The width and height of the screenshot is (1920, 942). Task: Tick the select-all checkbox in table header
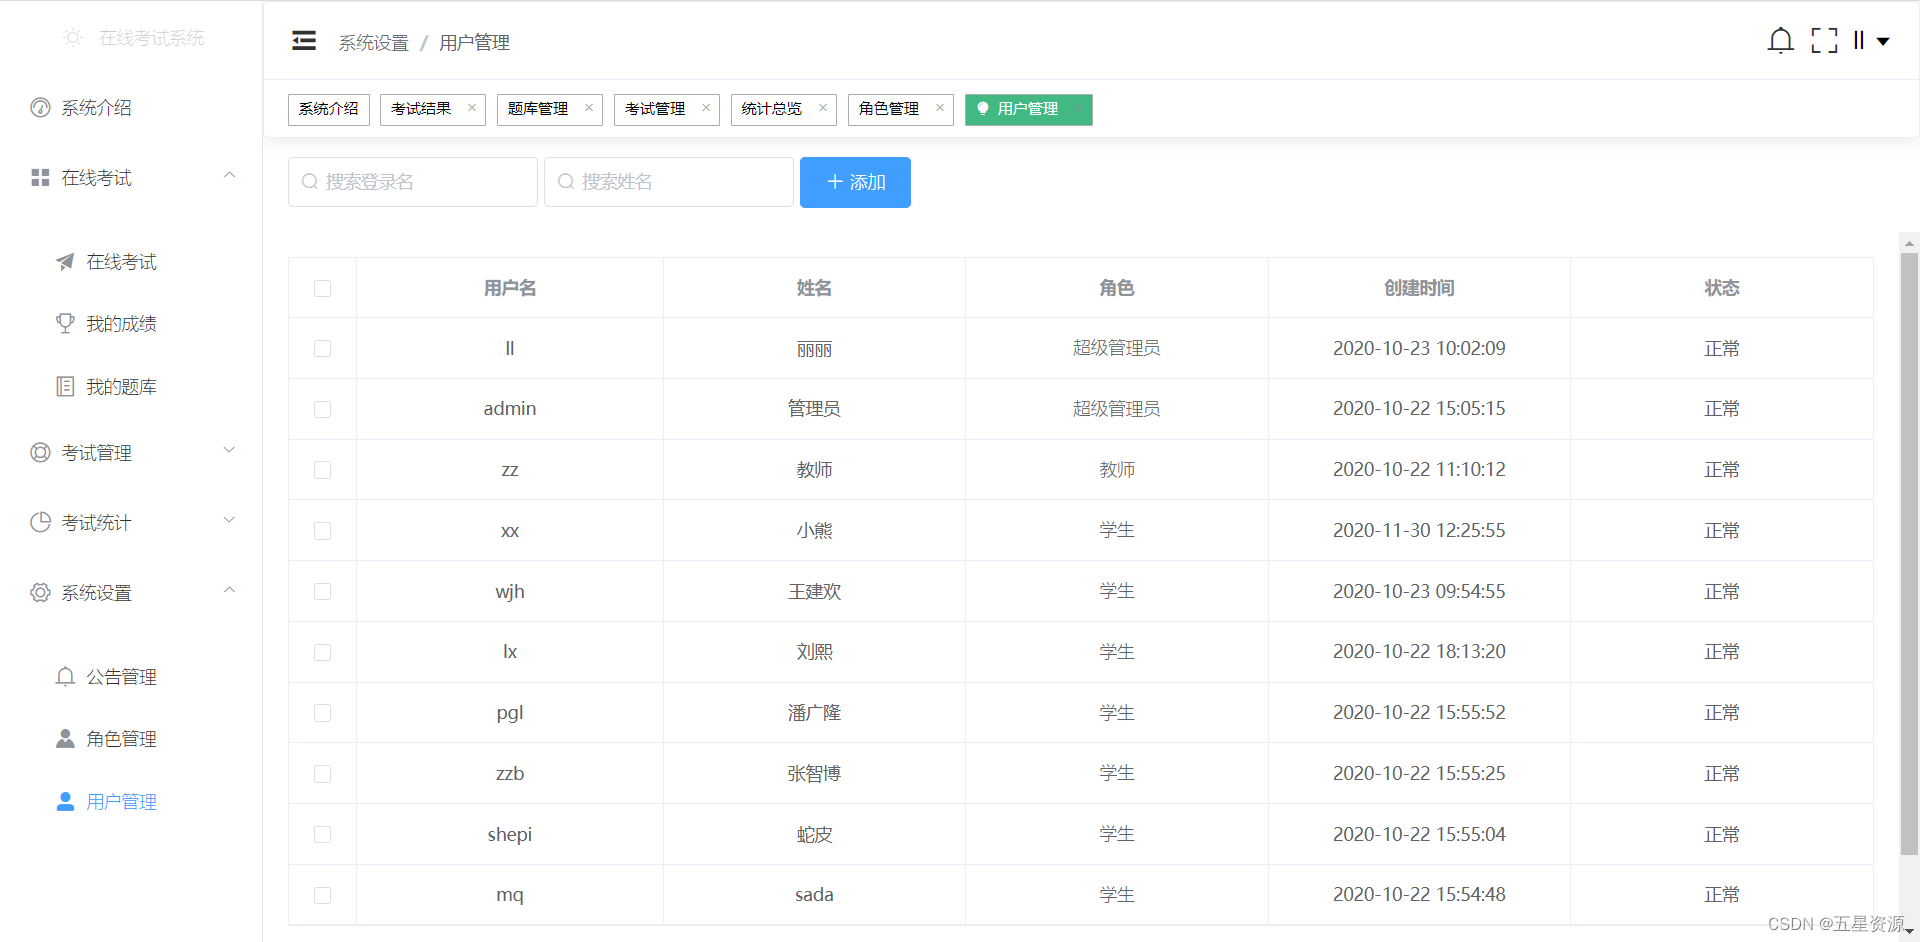tap(322, 288)
